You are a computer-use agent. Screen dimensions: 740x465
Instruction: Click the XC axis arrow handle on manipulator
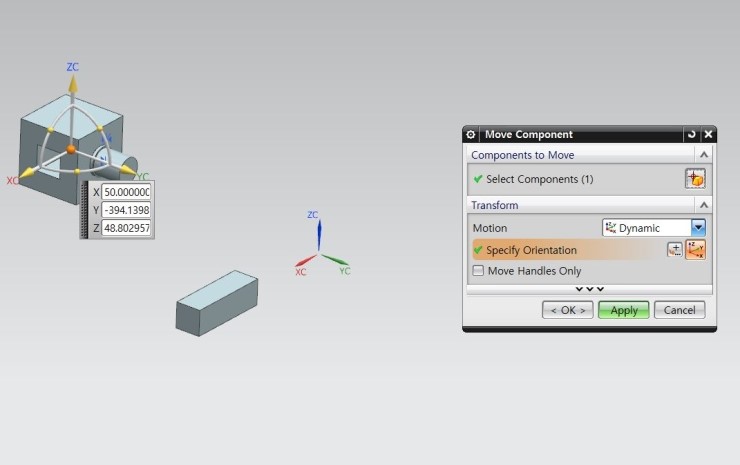27,174
